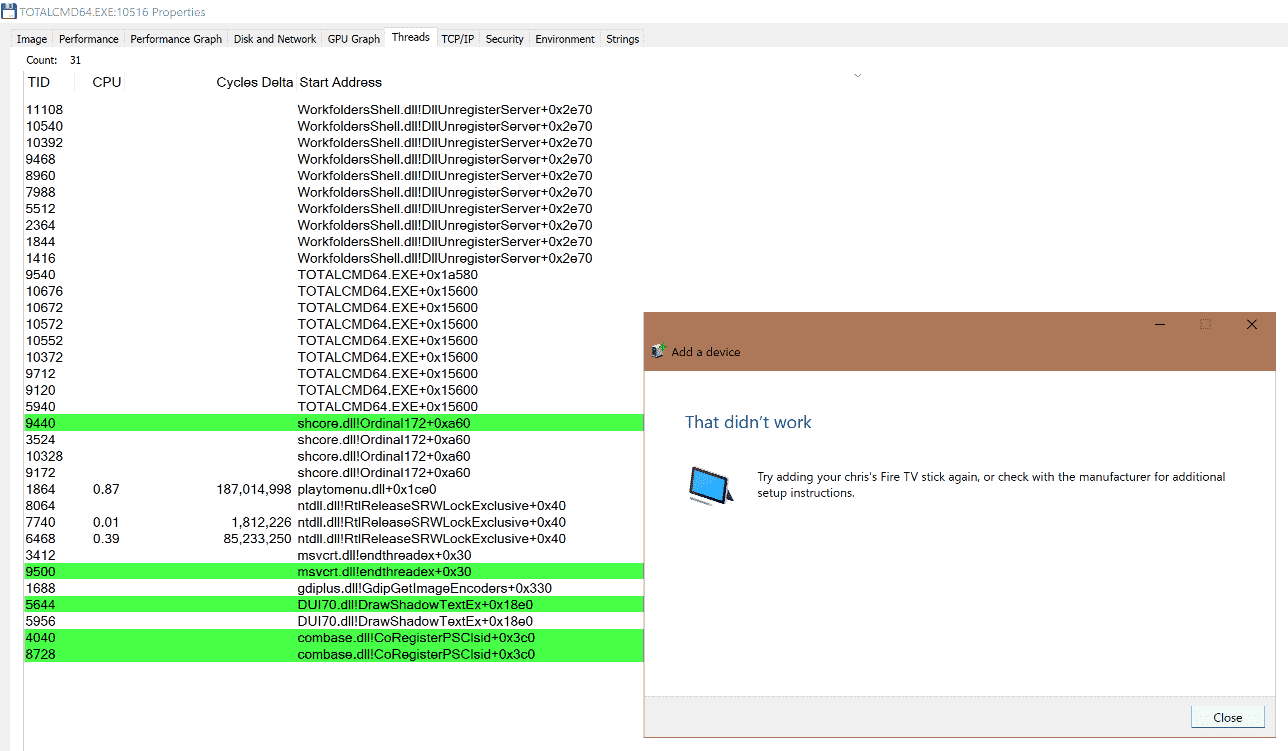Select thread 9172 shcore.dll row
The height and width of the screenshot is (751, 1288).
pyautogui.click(x=333, y=472)
